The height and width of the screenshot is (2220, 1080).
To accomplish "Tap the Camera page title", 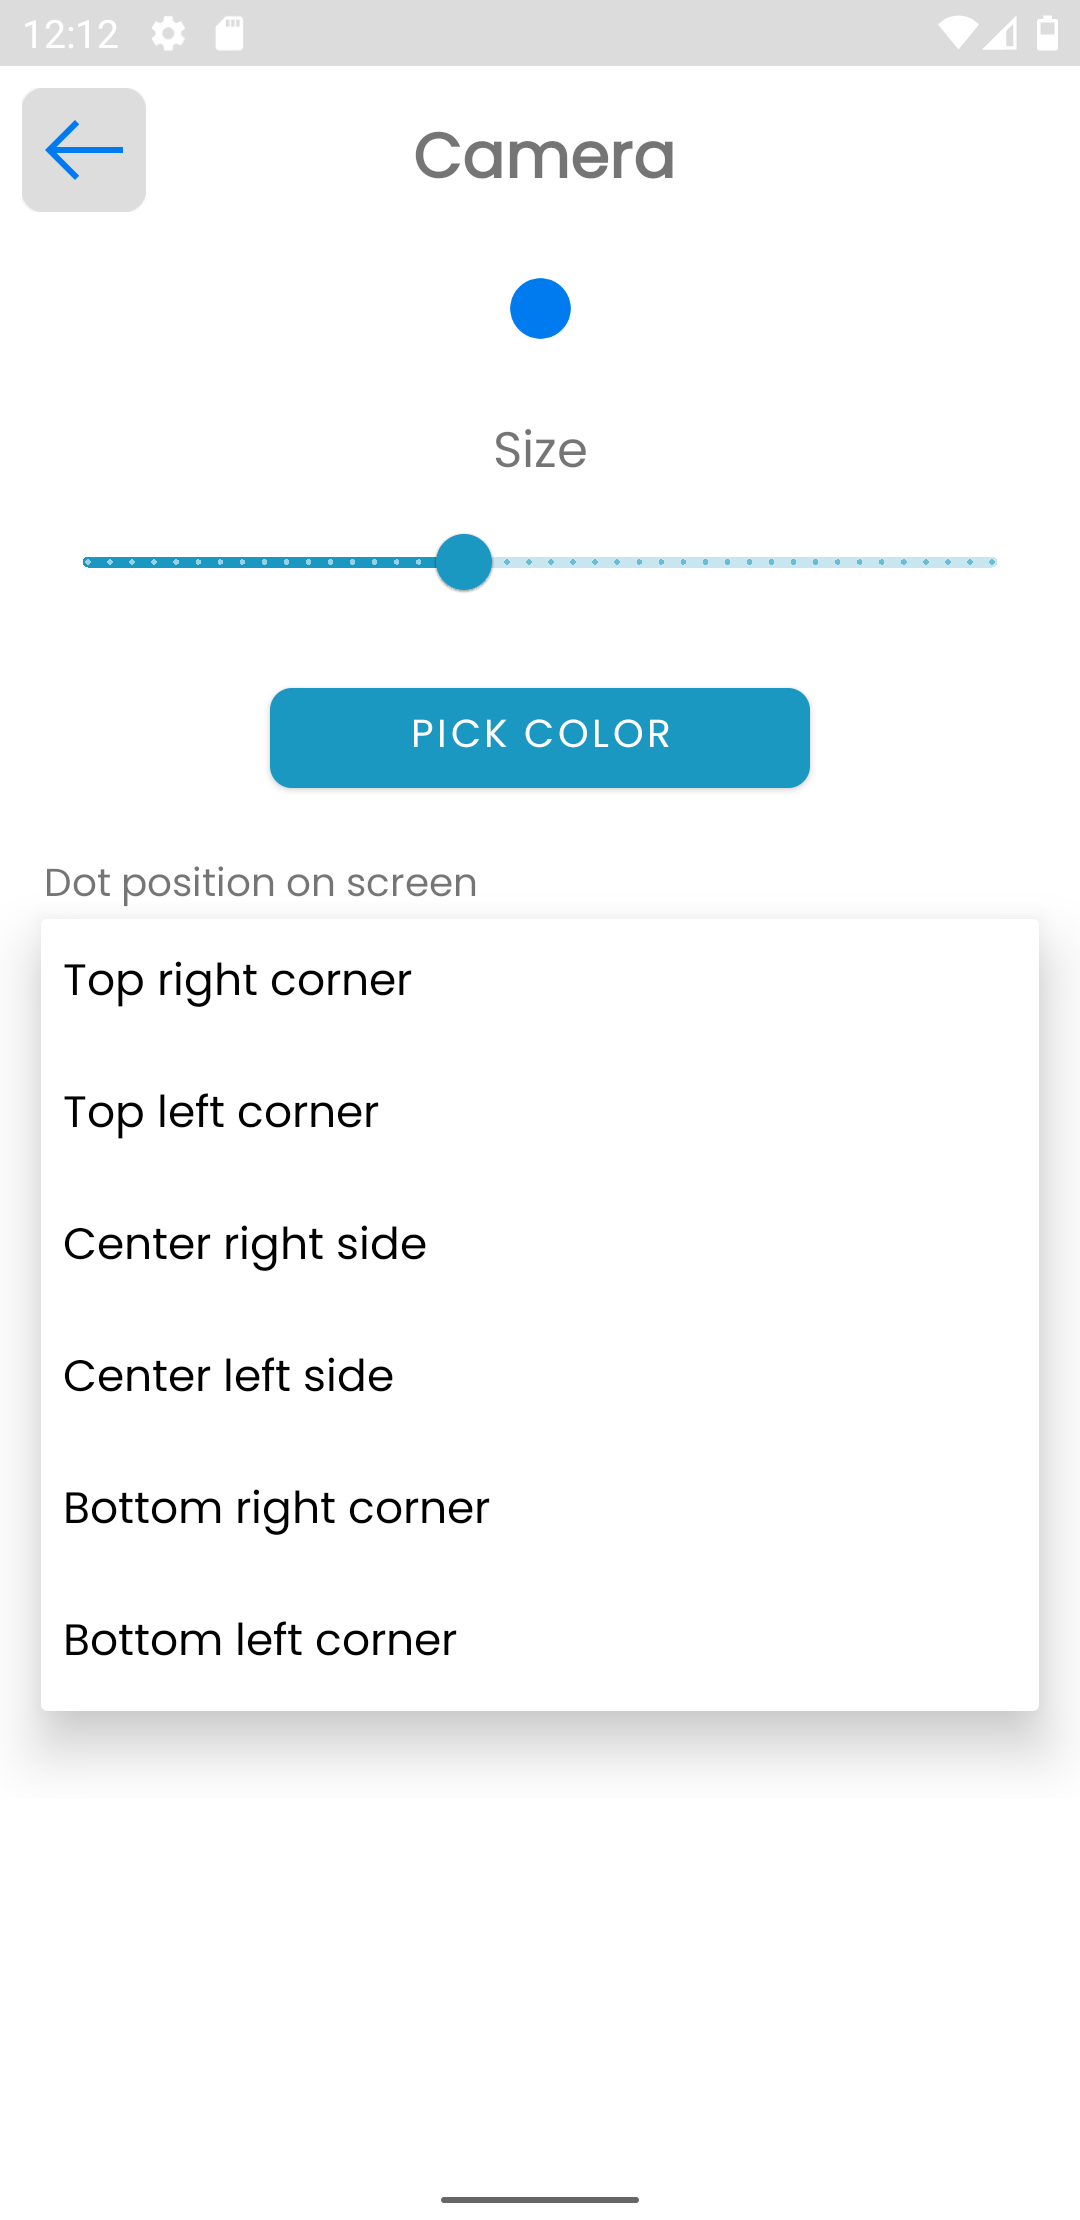I will [x=545, y=156].
